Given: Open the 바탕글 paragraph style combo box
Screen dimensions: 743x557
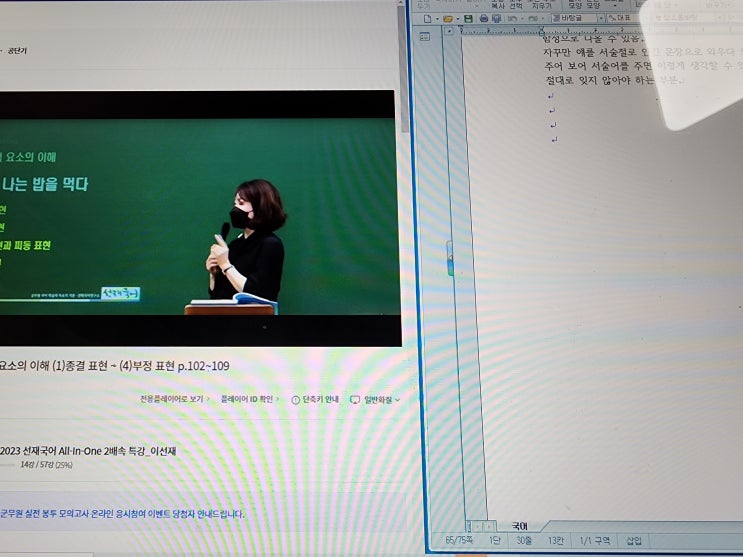Looking at the screenshot, I should [x=578, y=18].
